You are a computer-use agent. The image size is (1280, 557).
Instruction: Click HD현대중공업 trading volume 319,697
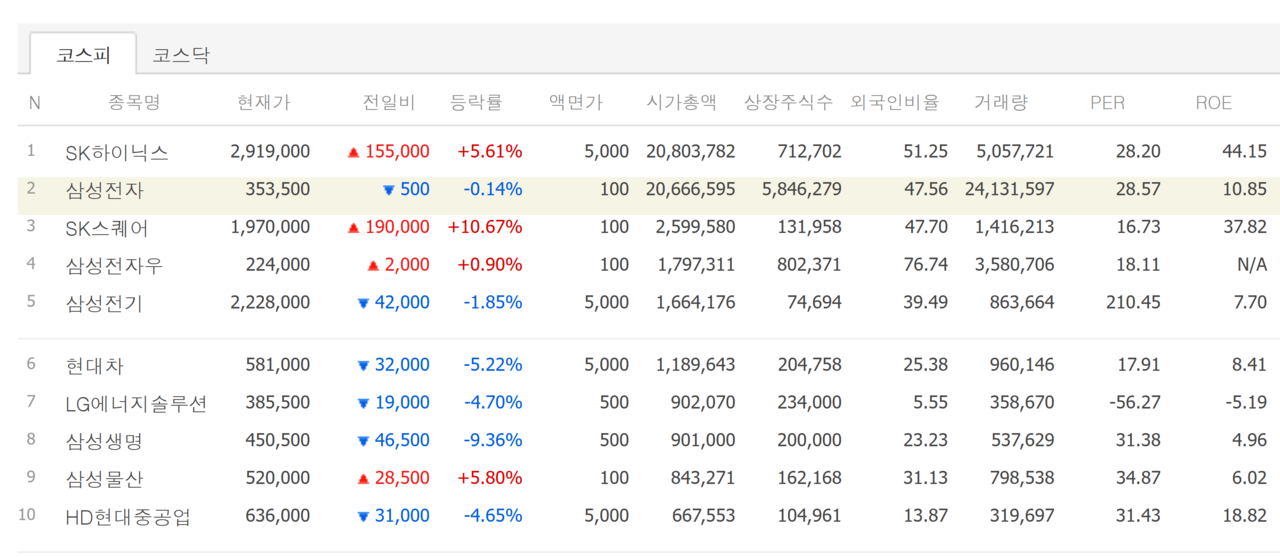tap(1022, 517)
